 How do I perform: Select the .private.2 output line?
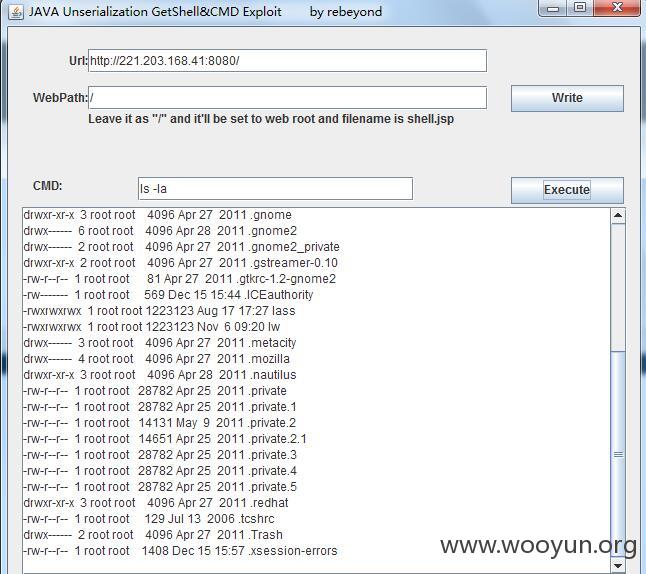(159, 423)
